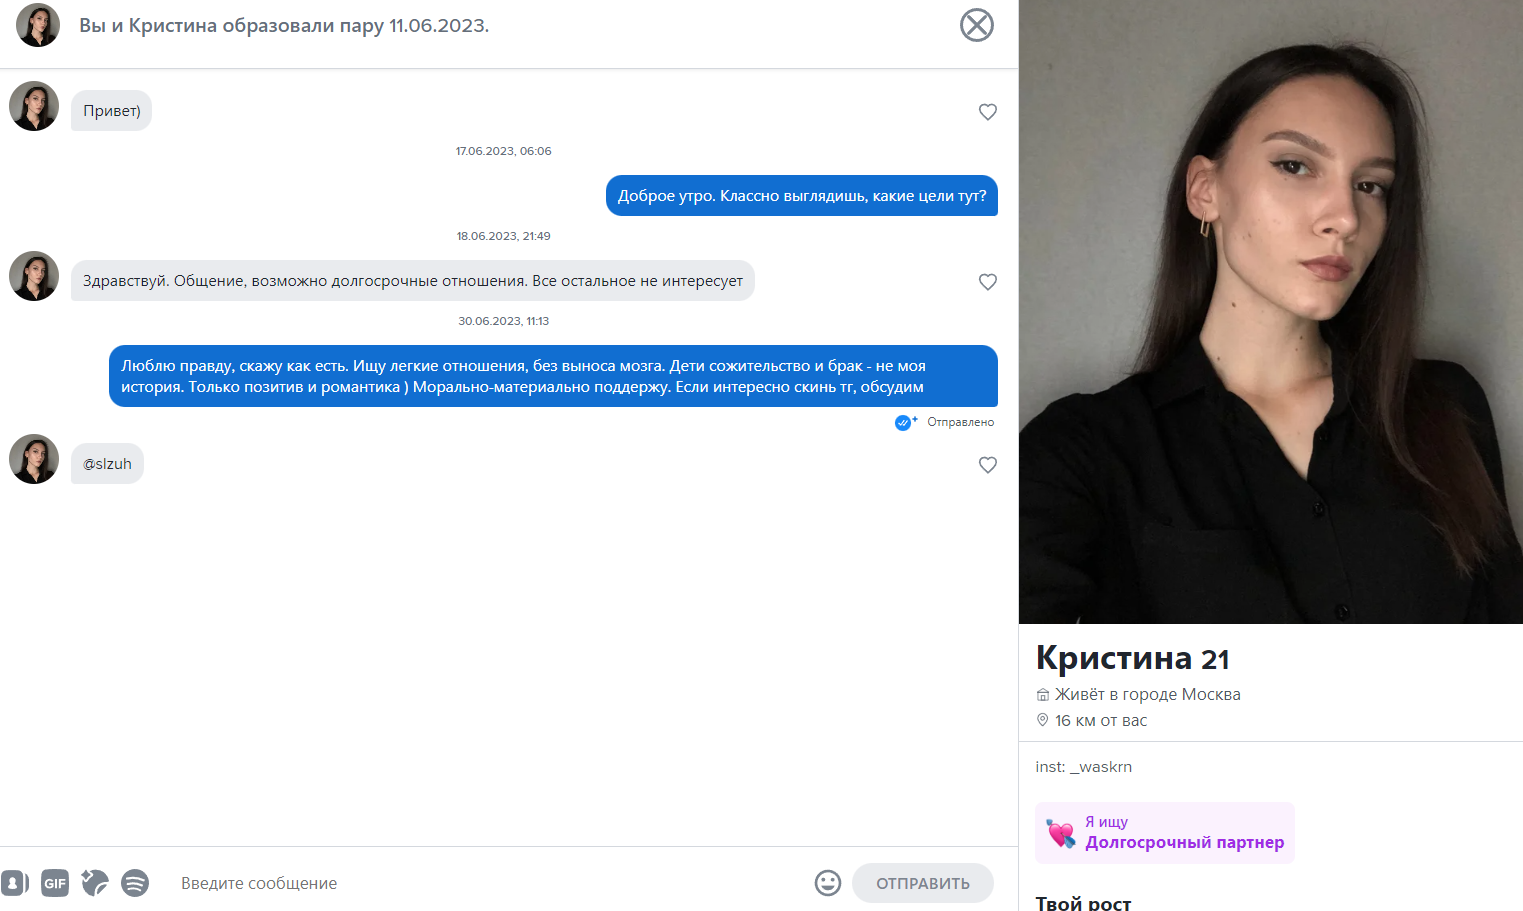Like the 'Здравствуй. Общение...' message heart
The image size is (1523, 911).
988,282
